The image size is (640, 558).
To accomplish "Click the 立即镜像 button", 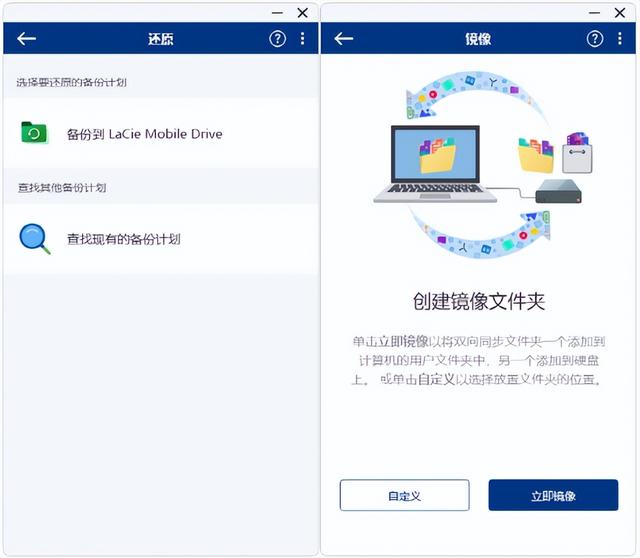I will pos(553,495).
